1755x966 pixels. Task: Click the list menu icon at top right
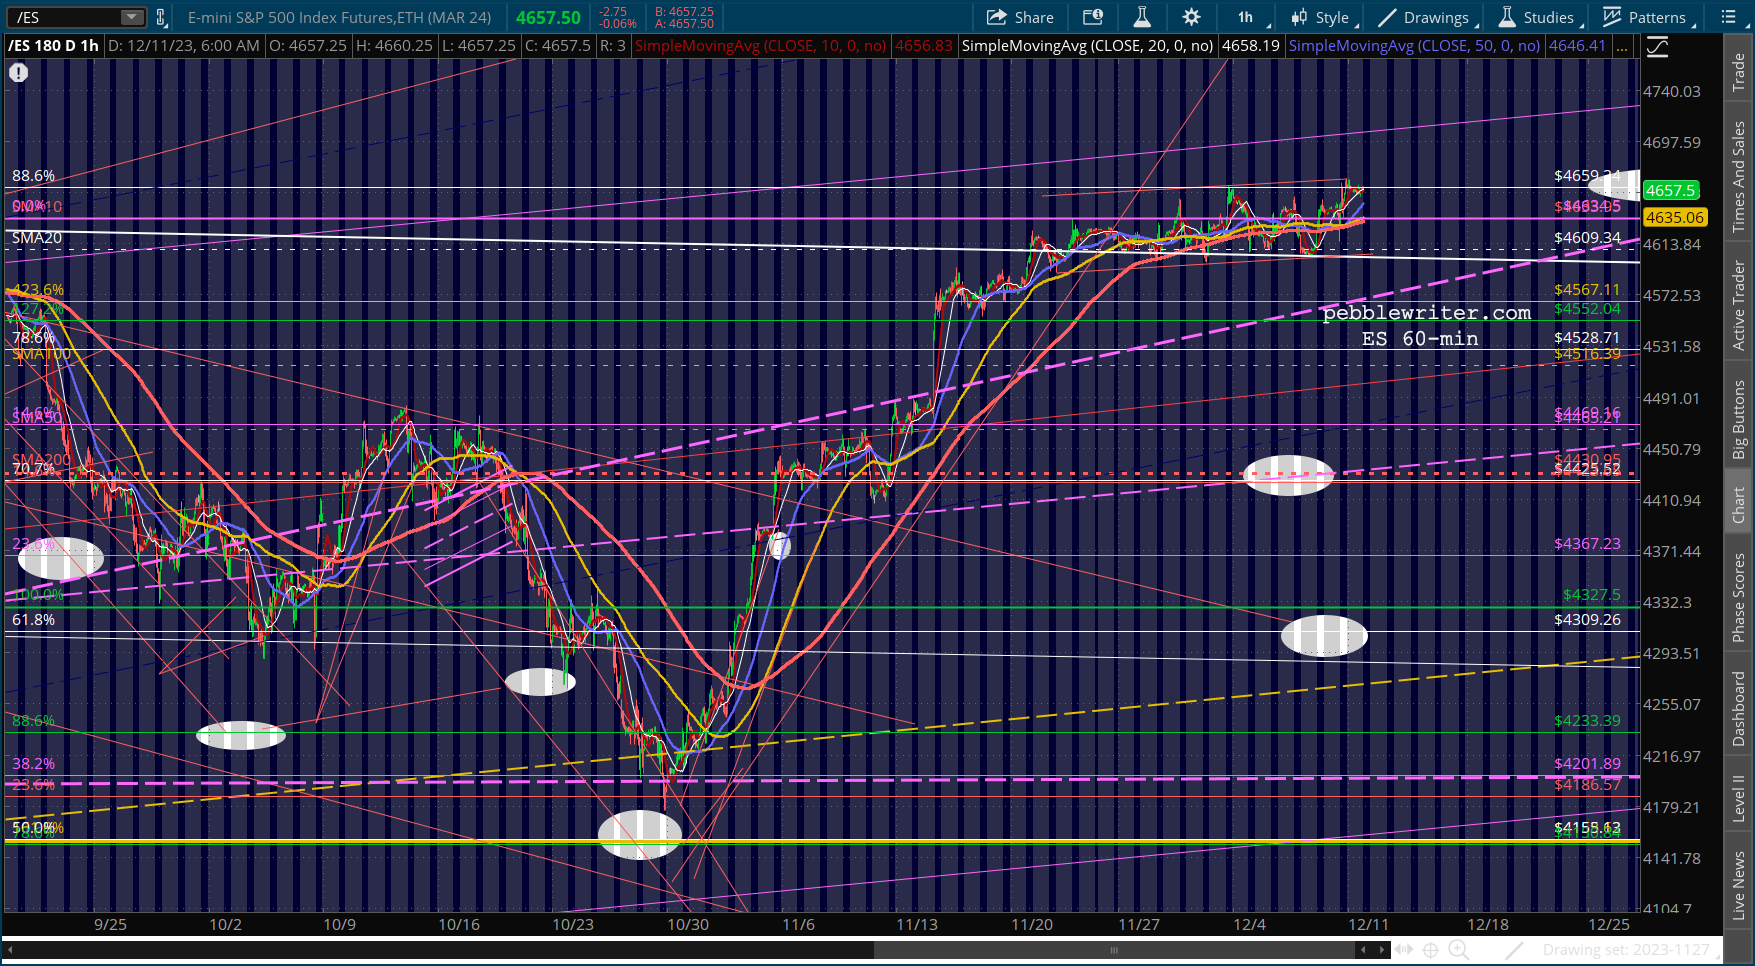(1728, 17)
